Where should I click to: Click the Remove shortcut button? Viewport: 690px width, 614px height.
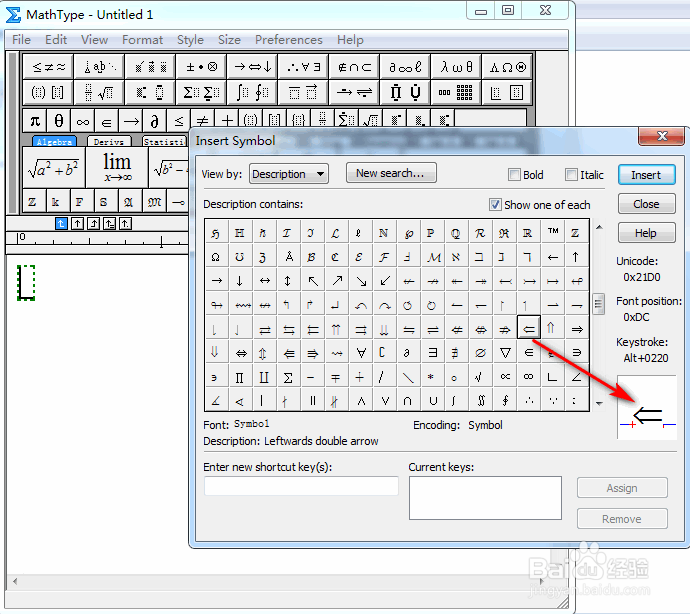tap(622, 519)
